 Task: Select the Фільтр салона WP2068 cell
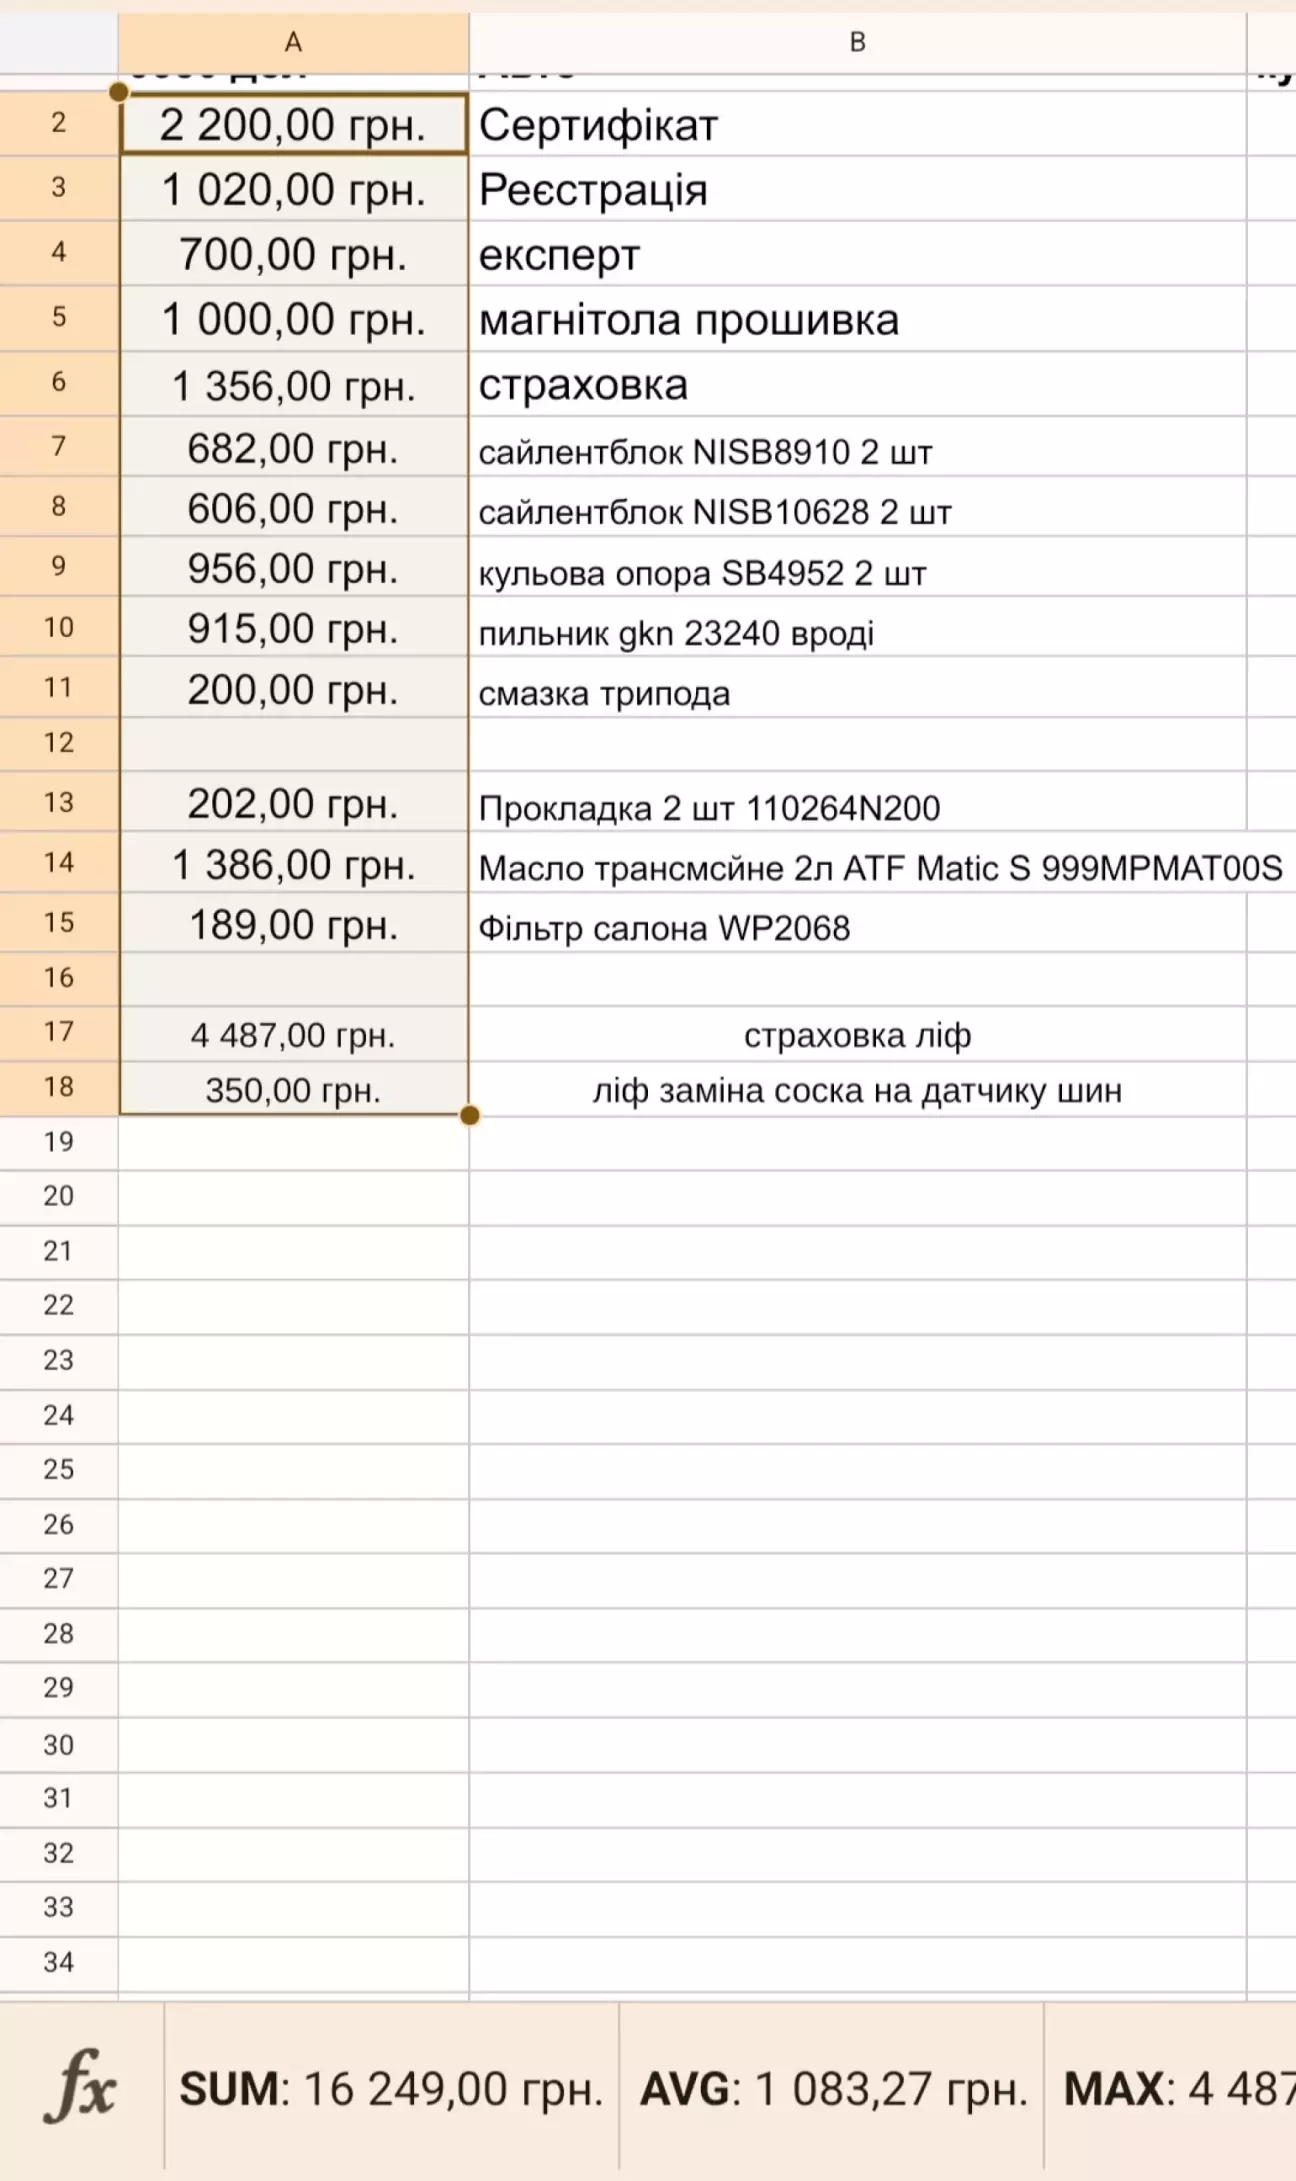pyautogui.click(x=857, y=928)
